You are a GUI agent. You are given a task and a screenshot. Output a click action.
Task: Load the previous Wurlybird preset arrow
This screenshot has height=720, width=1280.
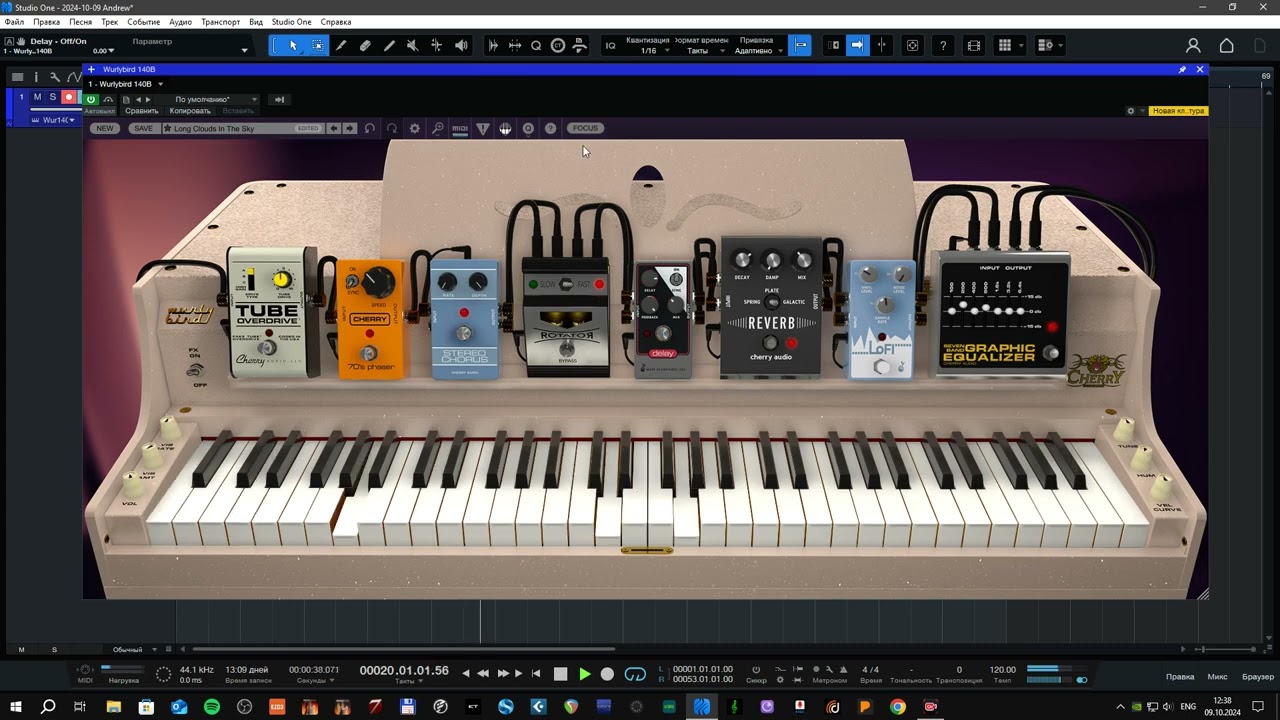(x=335, y=128)
